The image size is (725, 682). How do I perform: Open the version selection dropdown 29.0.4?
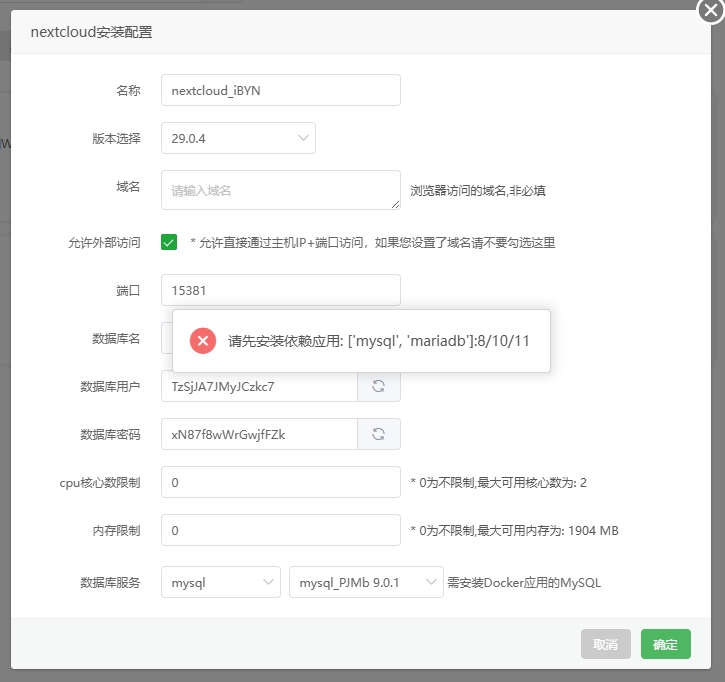[x=238, y=138]
